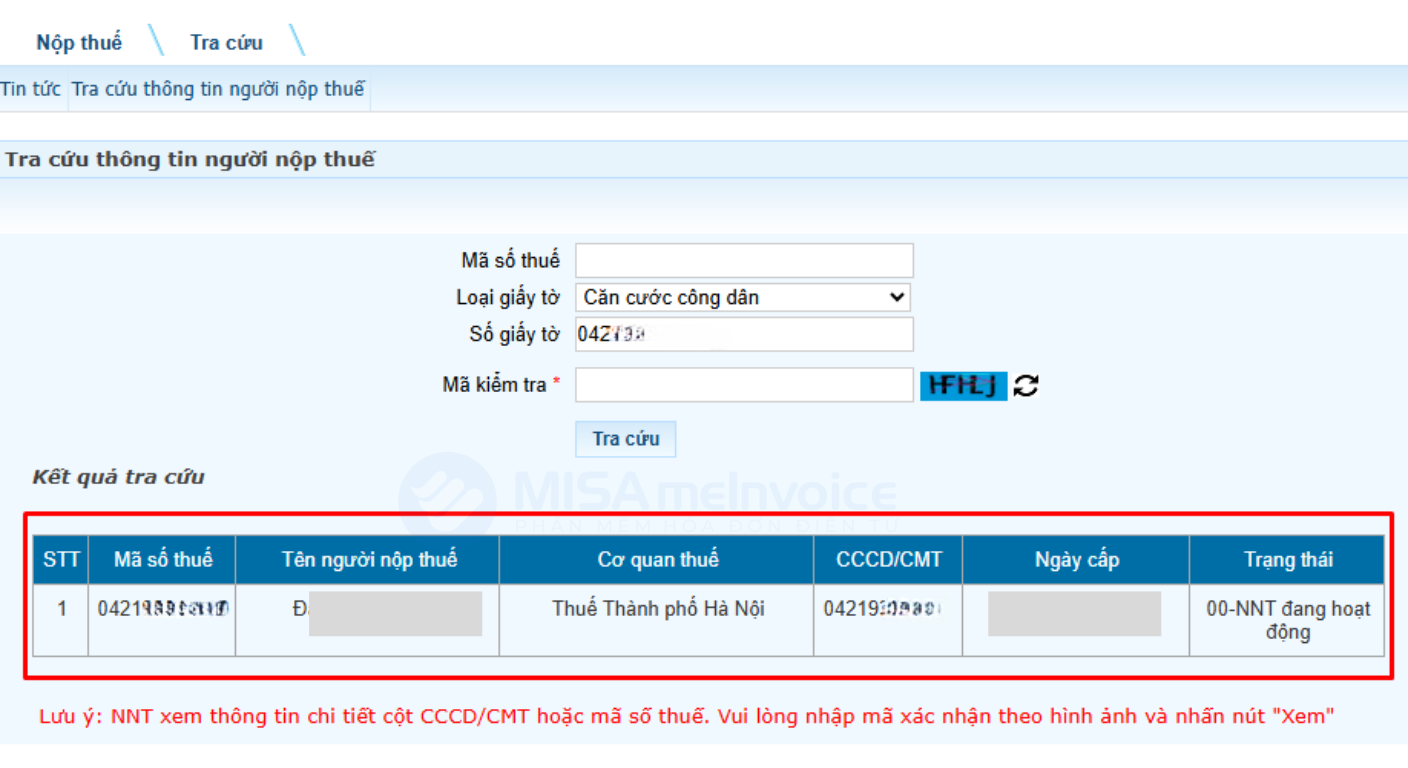Focus the Mã số thuế input field

click(x=743, y=260)
